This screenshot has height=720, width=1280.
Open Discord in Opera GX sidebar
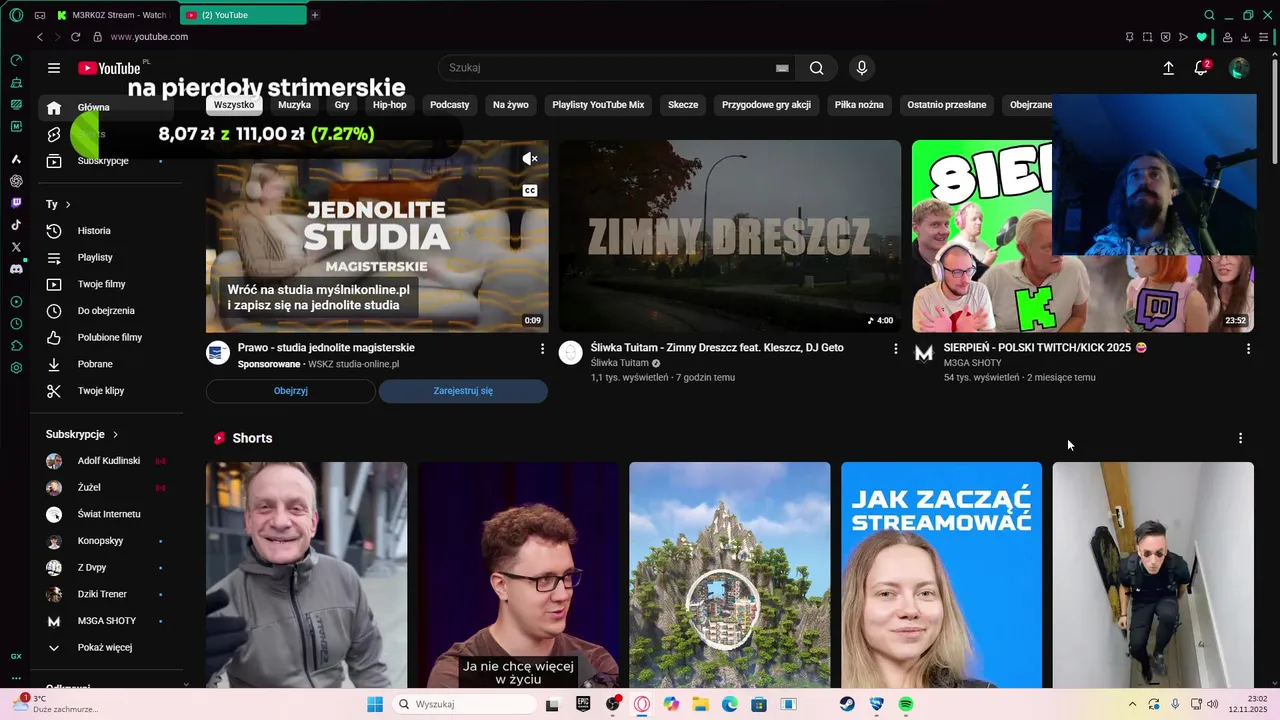pyautogui.click(x=16, y=269)
